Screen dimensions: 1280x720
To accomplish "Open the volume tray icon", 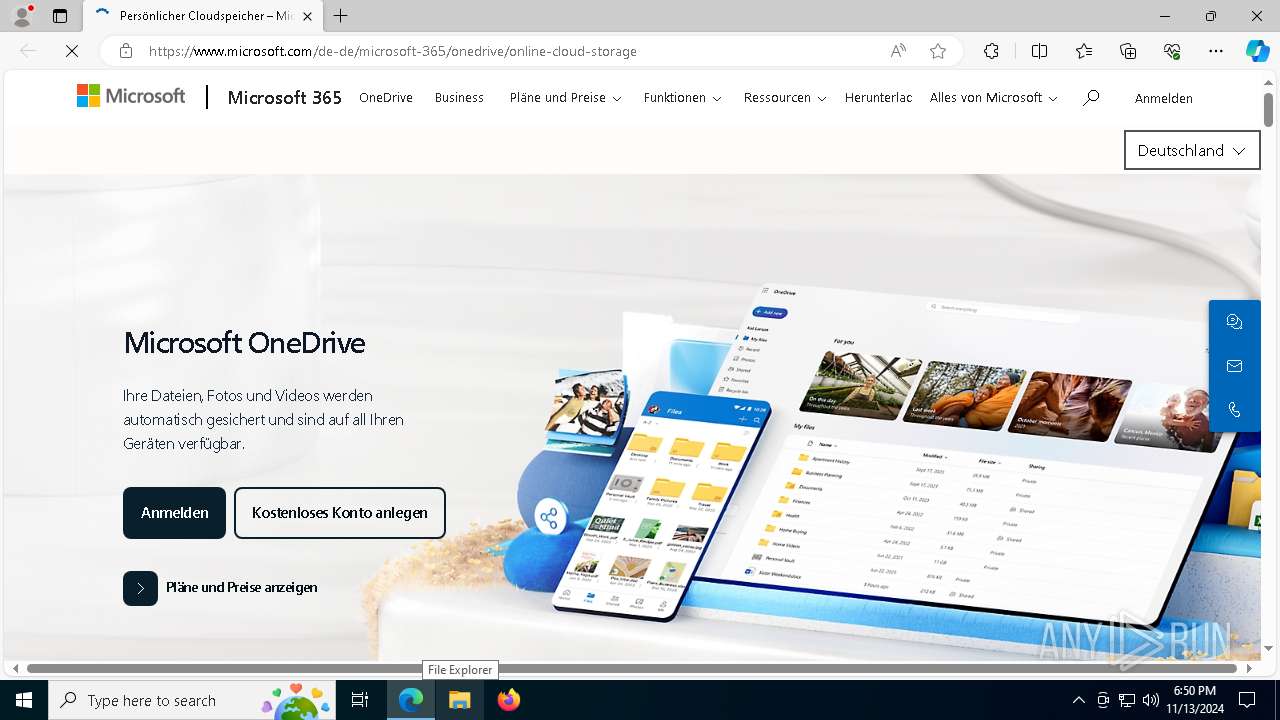I will (1151, 700).
